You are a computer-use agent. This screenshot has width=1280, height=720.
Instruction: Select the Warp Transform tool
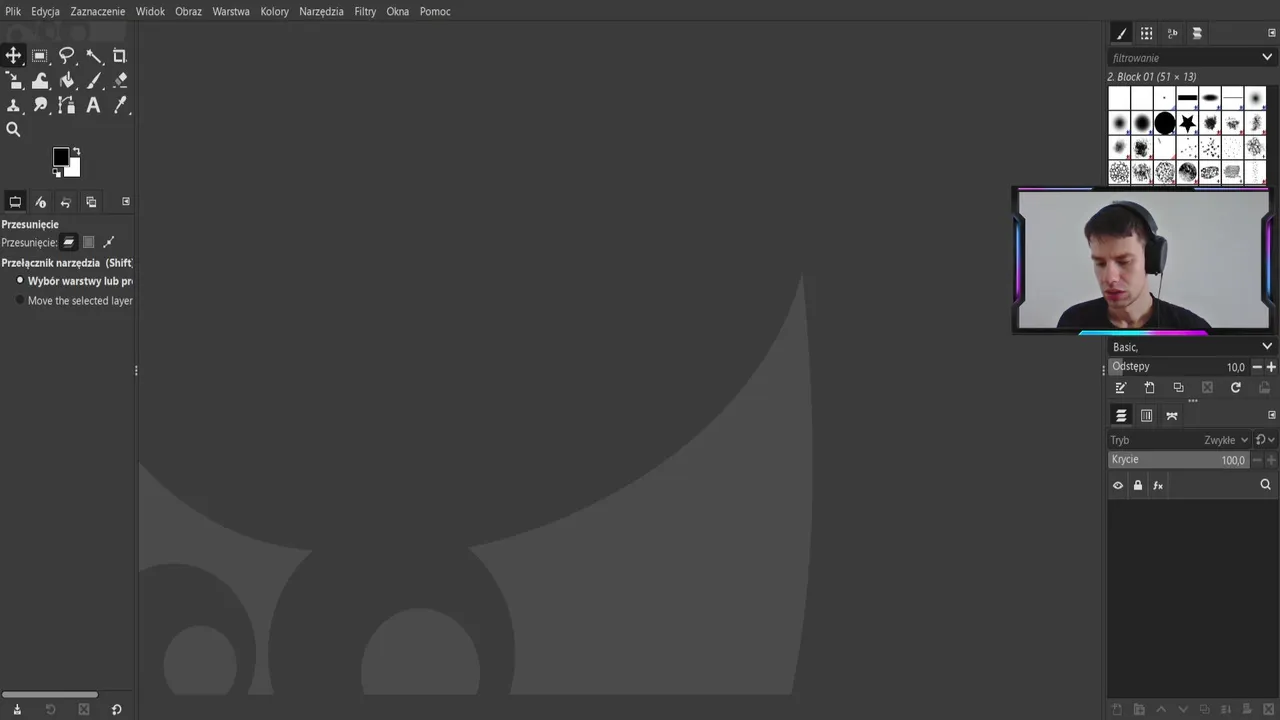(40, 81)
